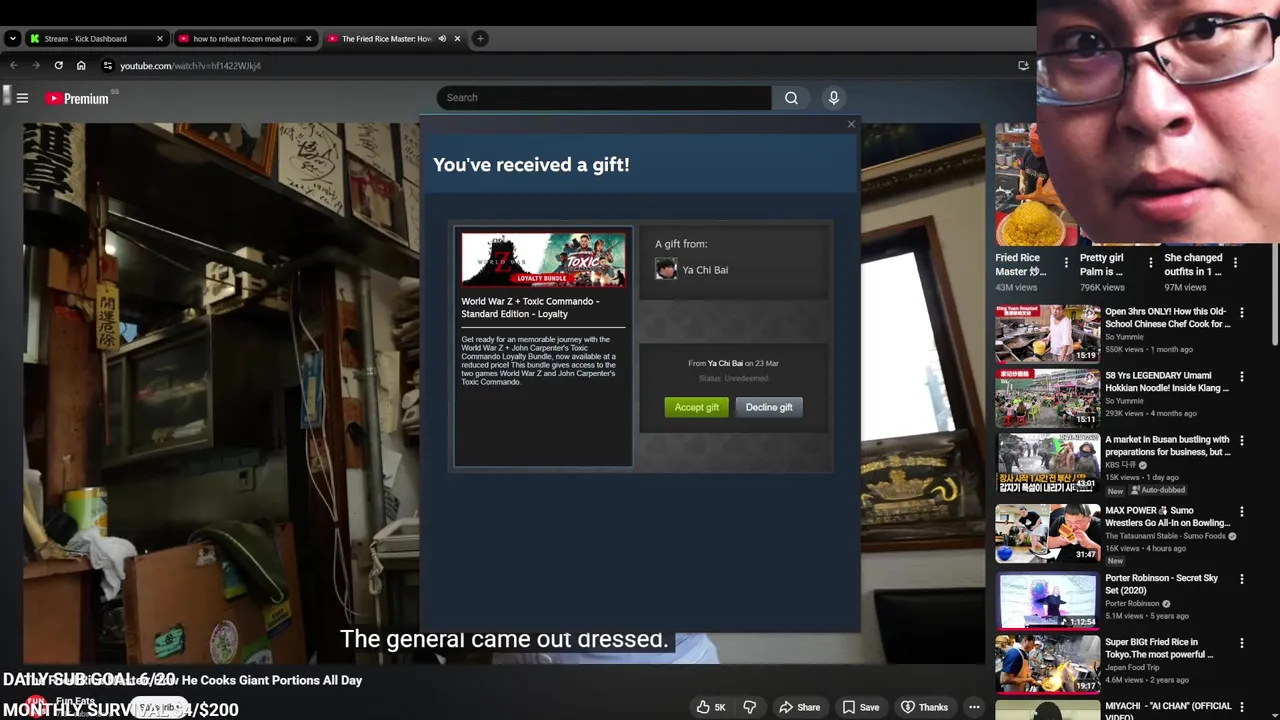Close the reheat frozen meal tab

[308, 39]
